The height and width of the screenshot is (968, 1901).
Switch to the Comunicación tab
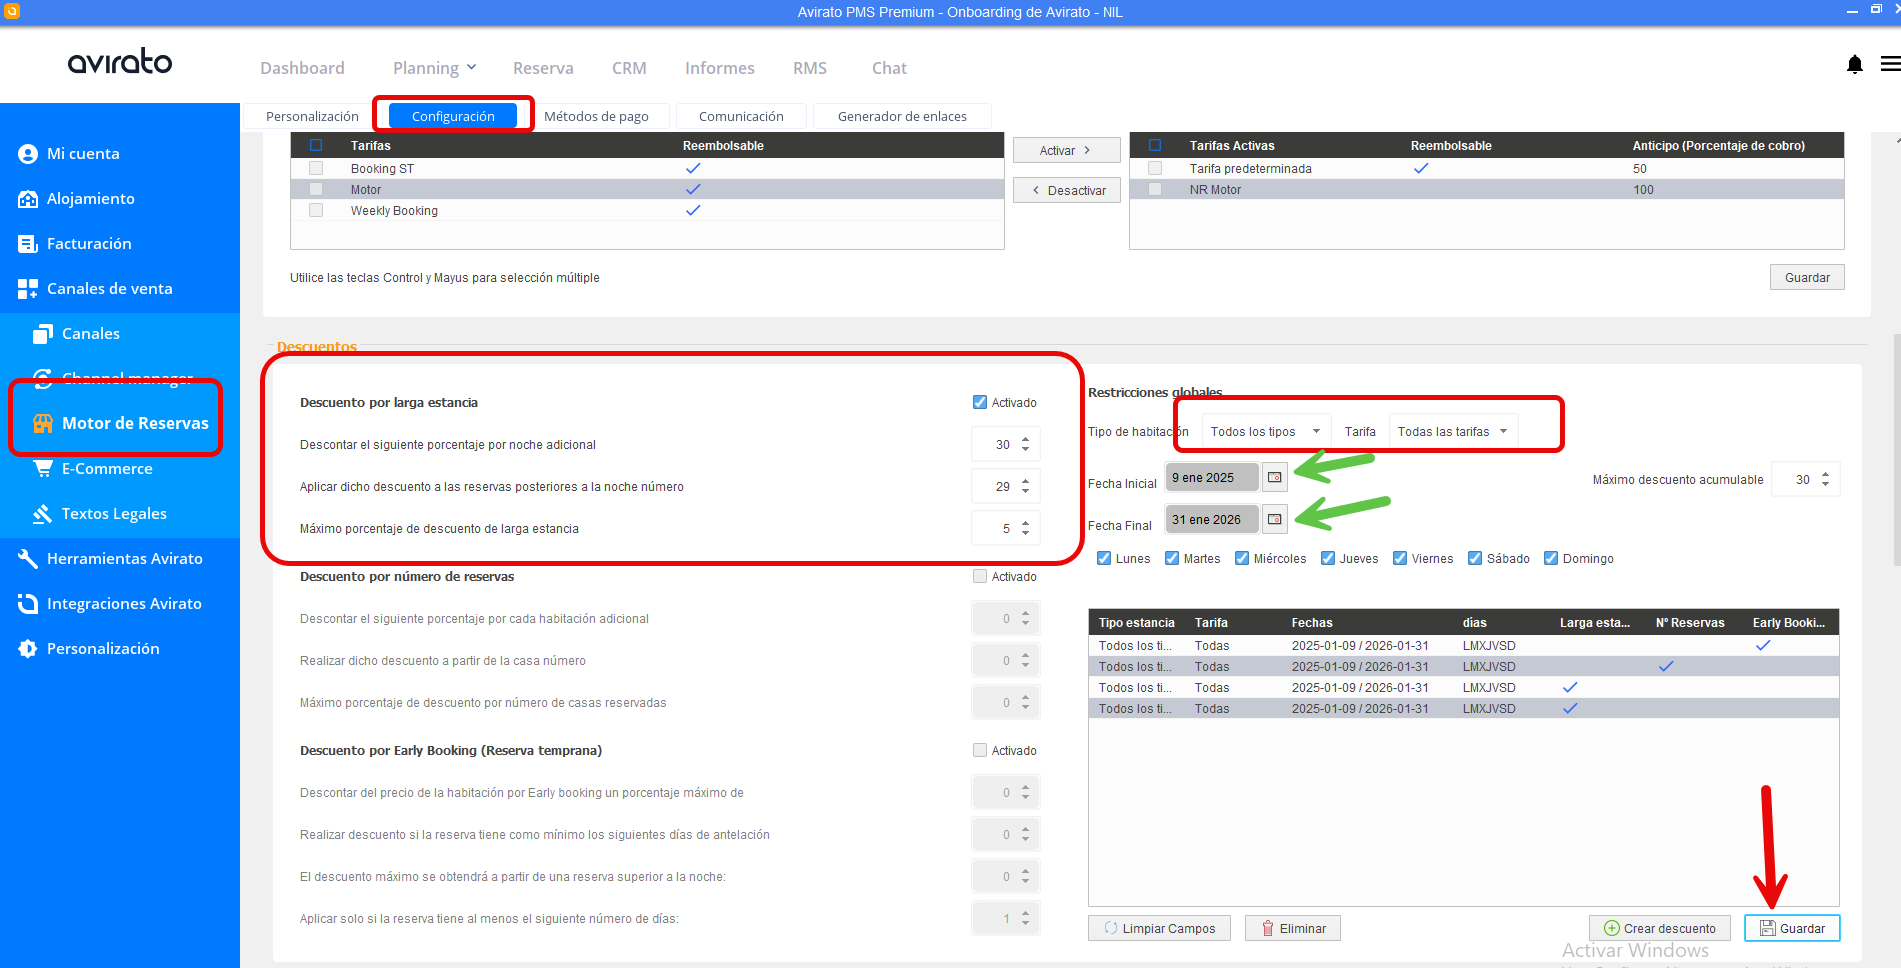point(741,116)
